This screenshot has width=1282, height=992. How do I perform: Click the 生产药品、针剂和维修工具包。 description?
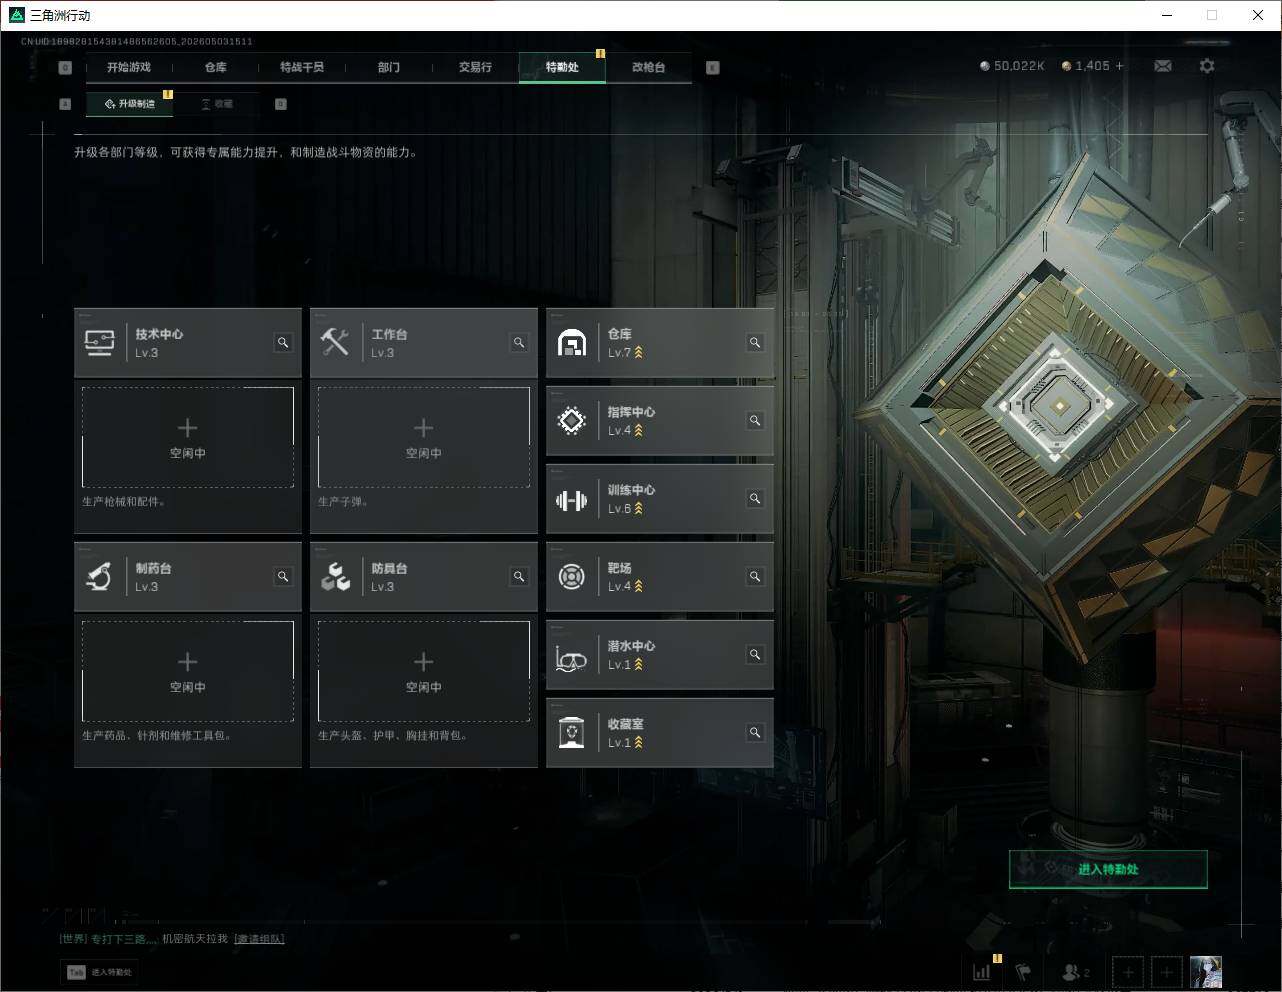tap(157, 736)
